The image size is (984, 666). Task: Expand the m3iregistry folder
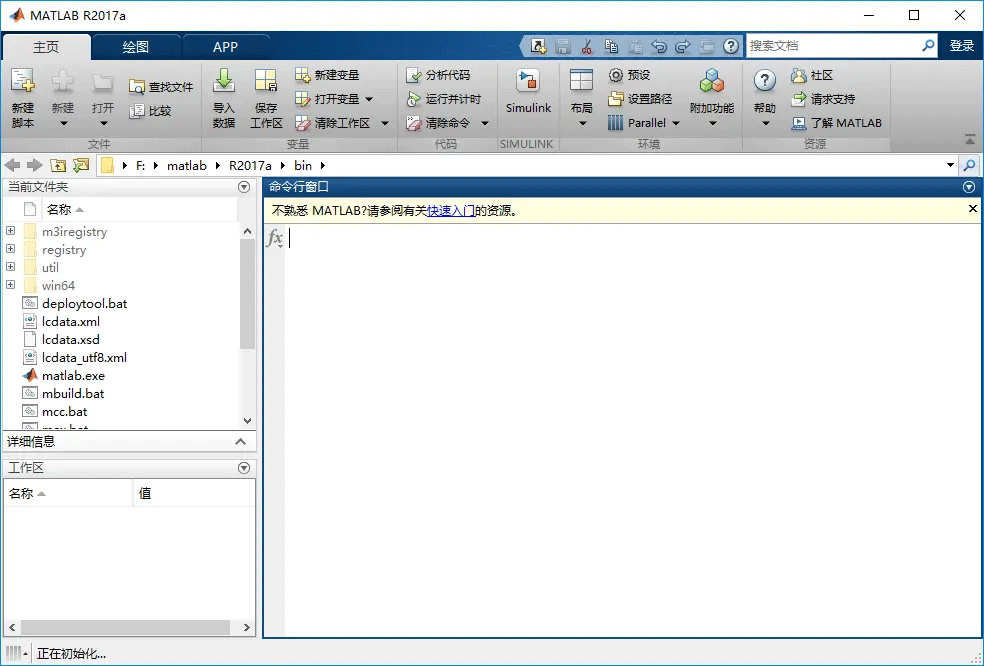[x=11, y=231]
